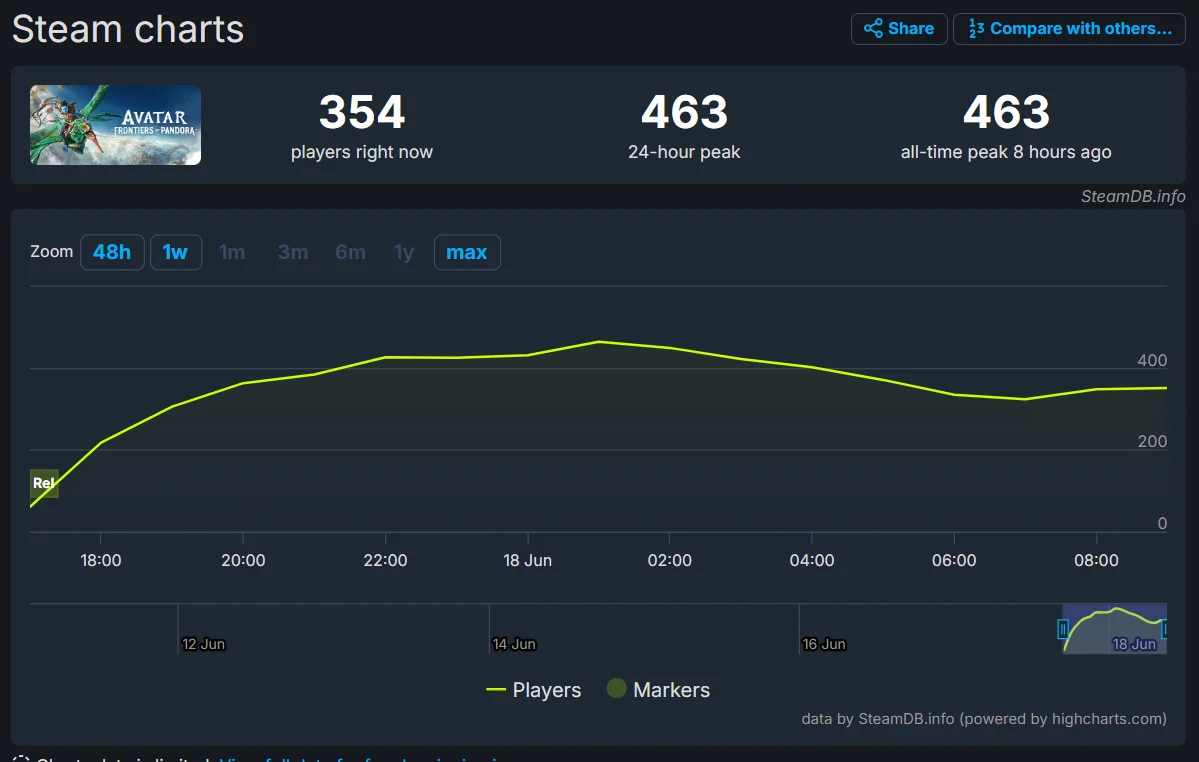Click the 16 Jun position in navigator

click(824, 644)
